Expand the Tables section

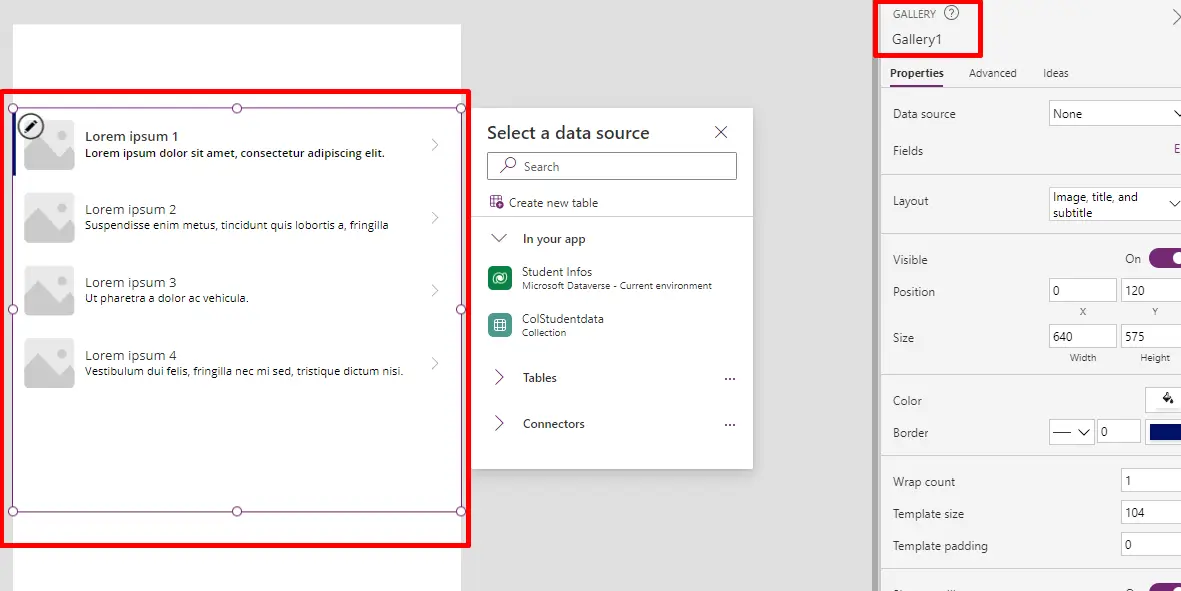(x=499, y=377)
